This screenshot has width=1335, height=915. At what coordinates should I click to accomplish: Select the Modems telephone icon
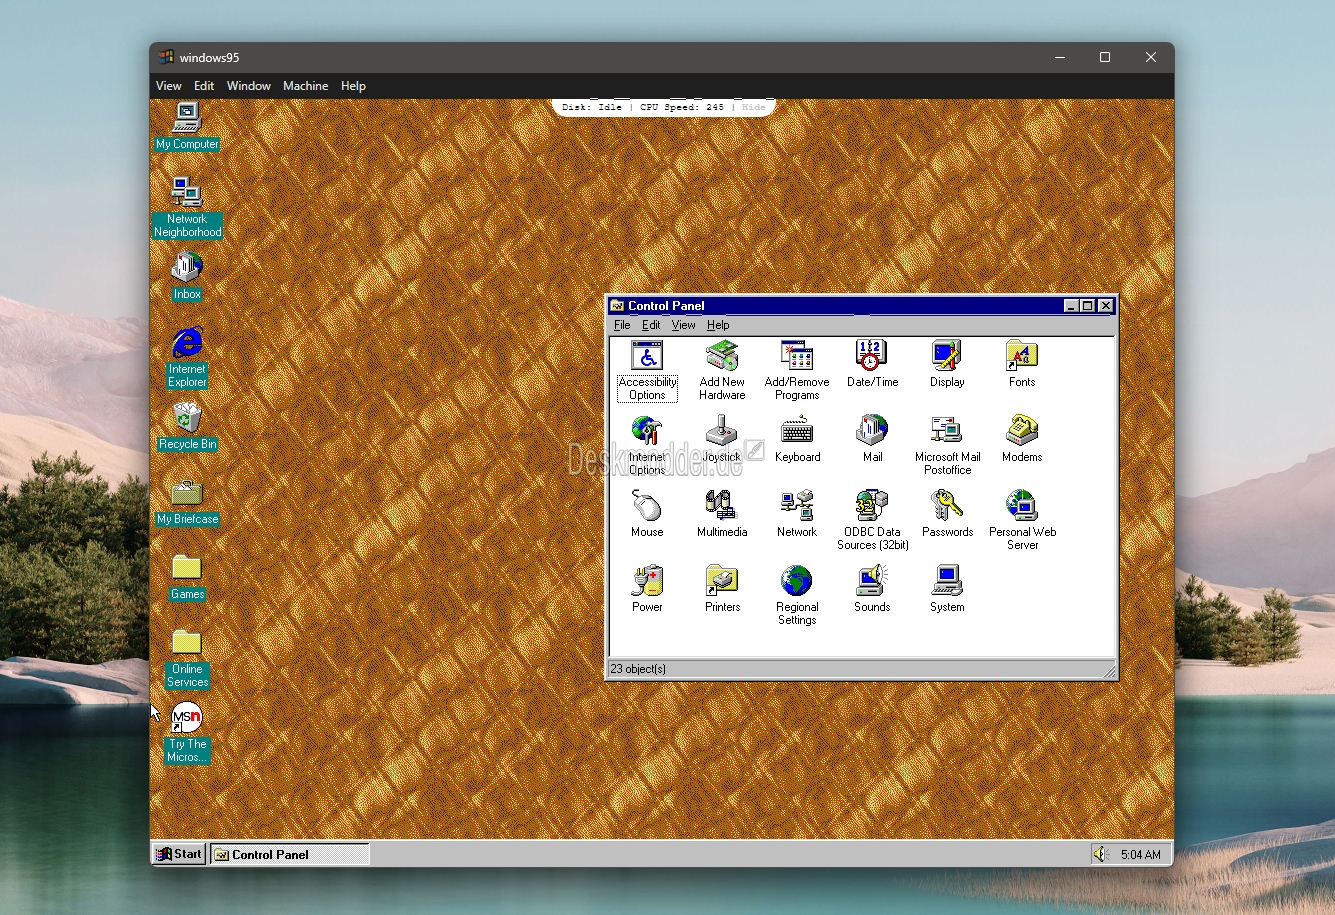coord(1022,431)
